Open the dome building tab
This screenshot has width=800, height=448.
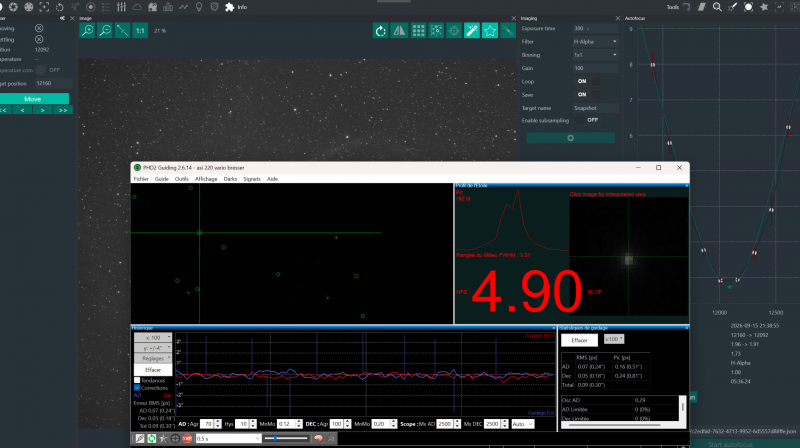pos(152,7)
